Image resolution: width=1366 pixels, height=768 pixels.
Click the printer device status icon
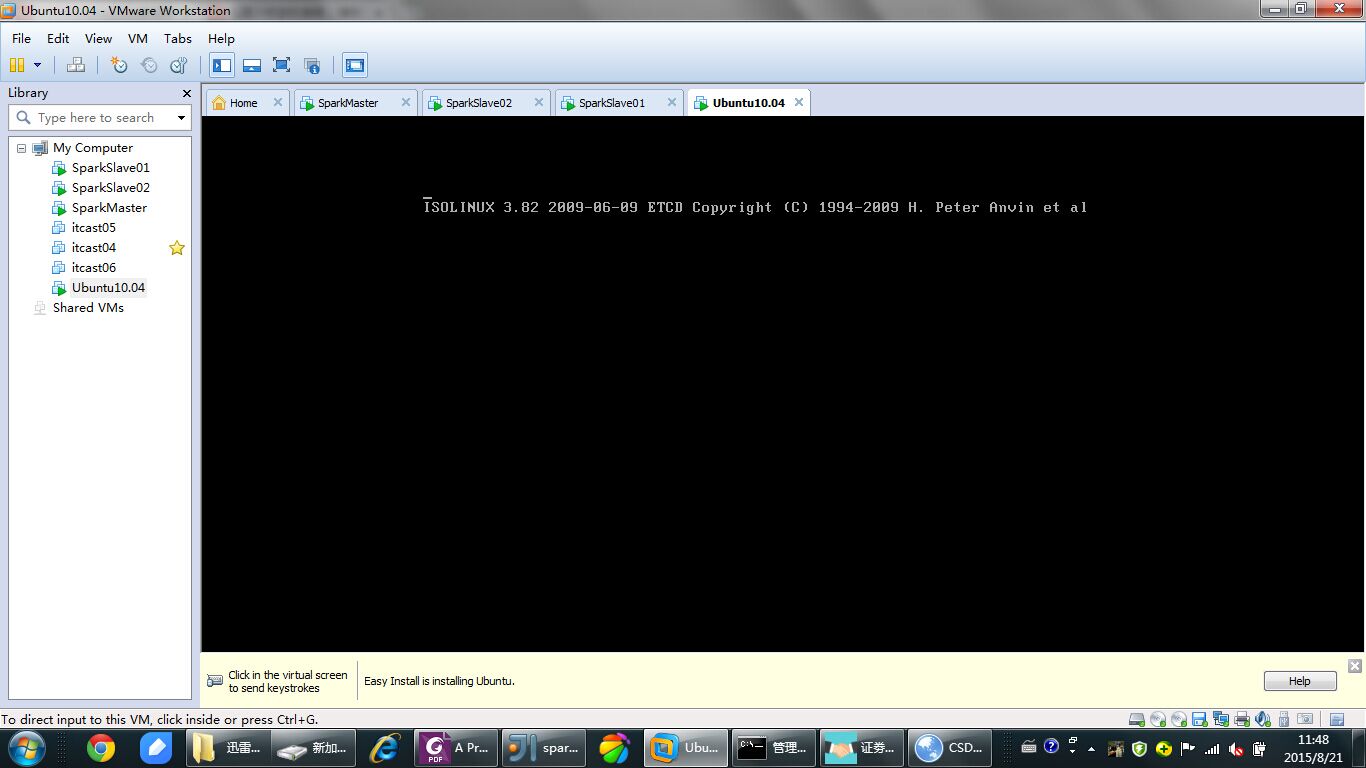tap(1241, 719)
